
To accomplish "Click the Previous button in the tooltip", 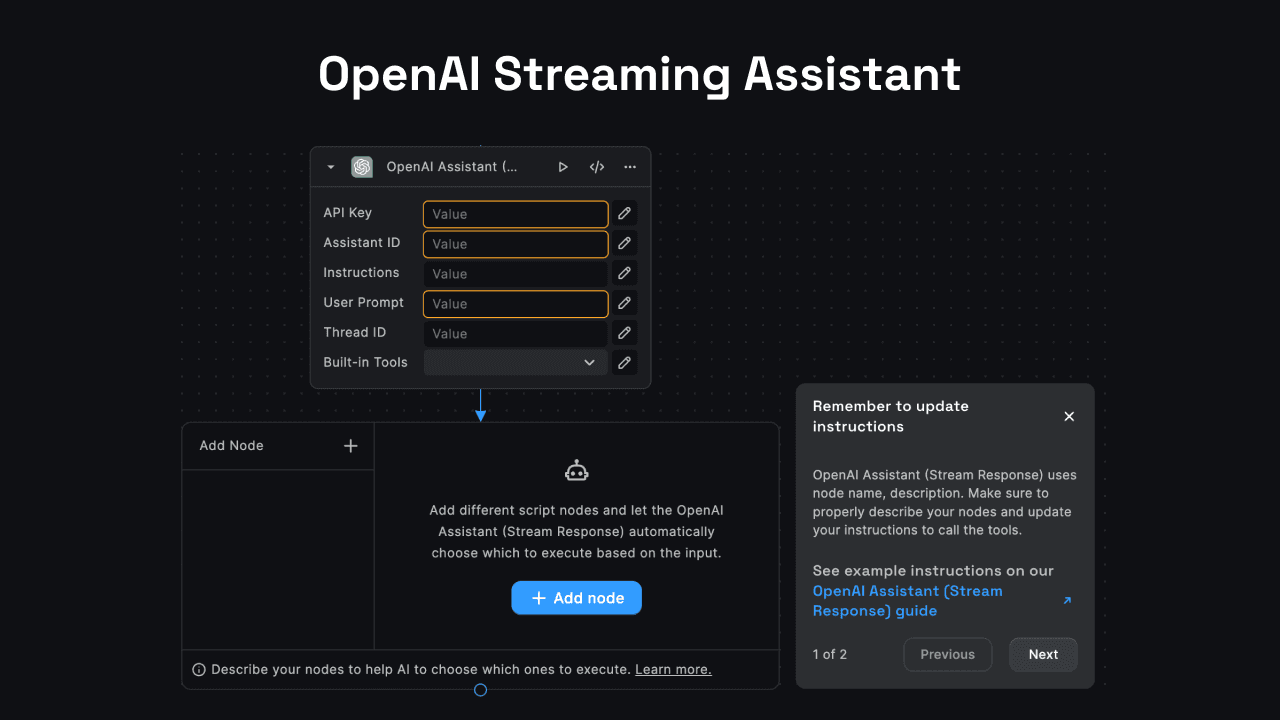I will (x=947, y=654).
